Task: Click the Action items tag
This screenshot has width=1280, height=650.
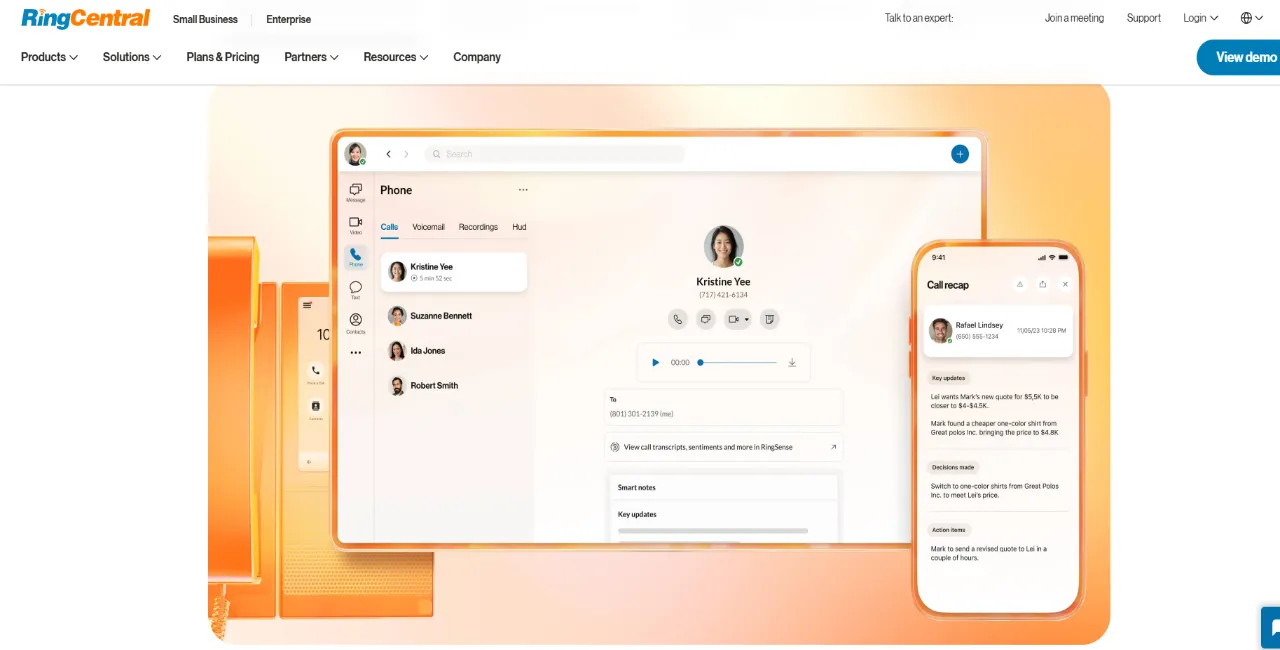Action: click(x=949, y=530)
